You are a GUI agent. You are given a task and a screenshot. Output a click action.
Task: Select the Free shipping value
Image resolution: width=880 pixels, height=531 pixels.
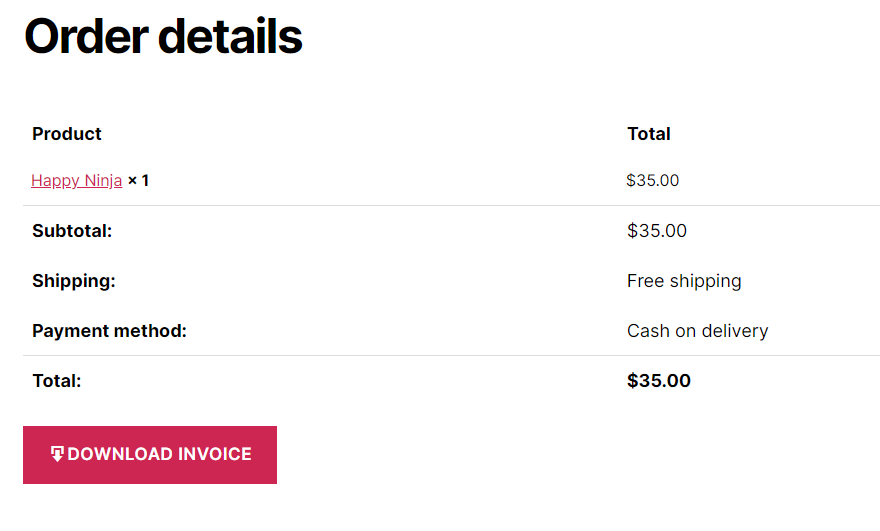(684, 281)
